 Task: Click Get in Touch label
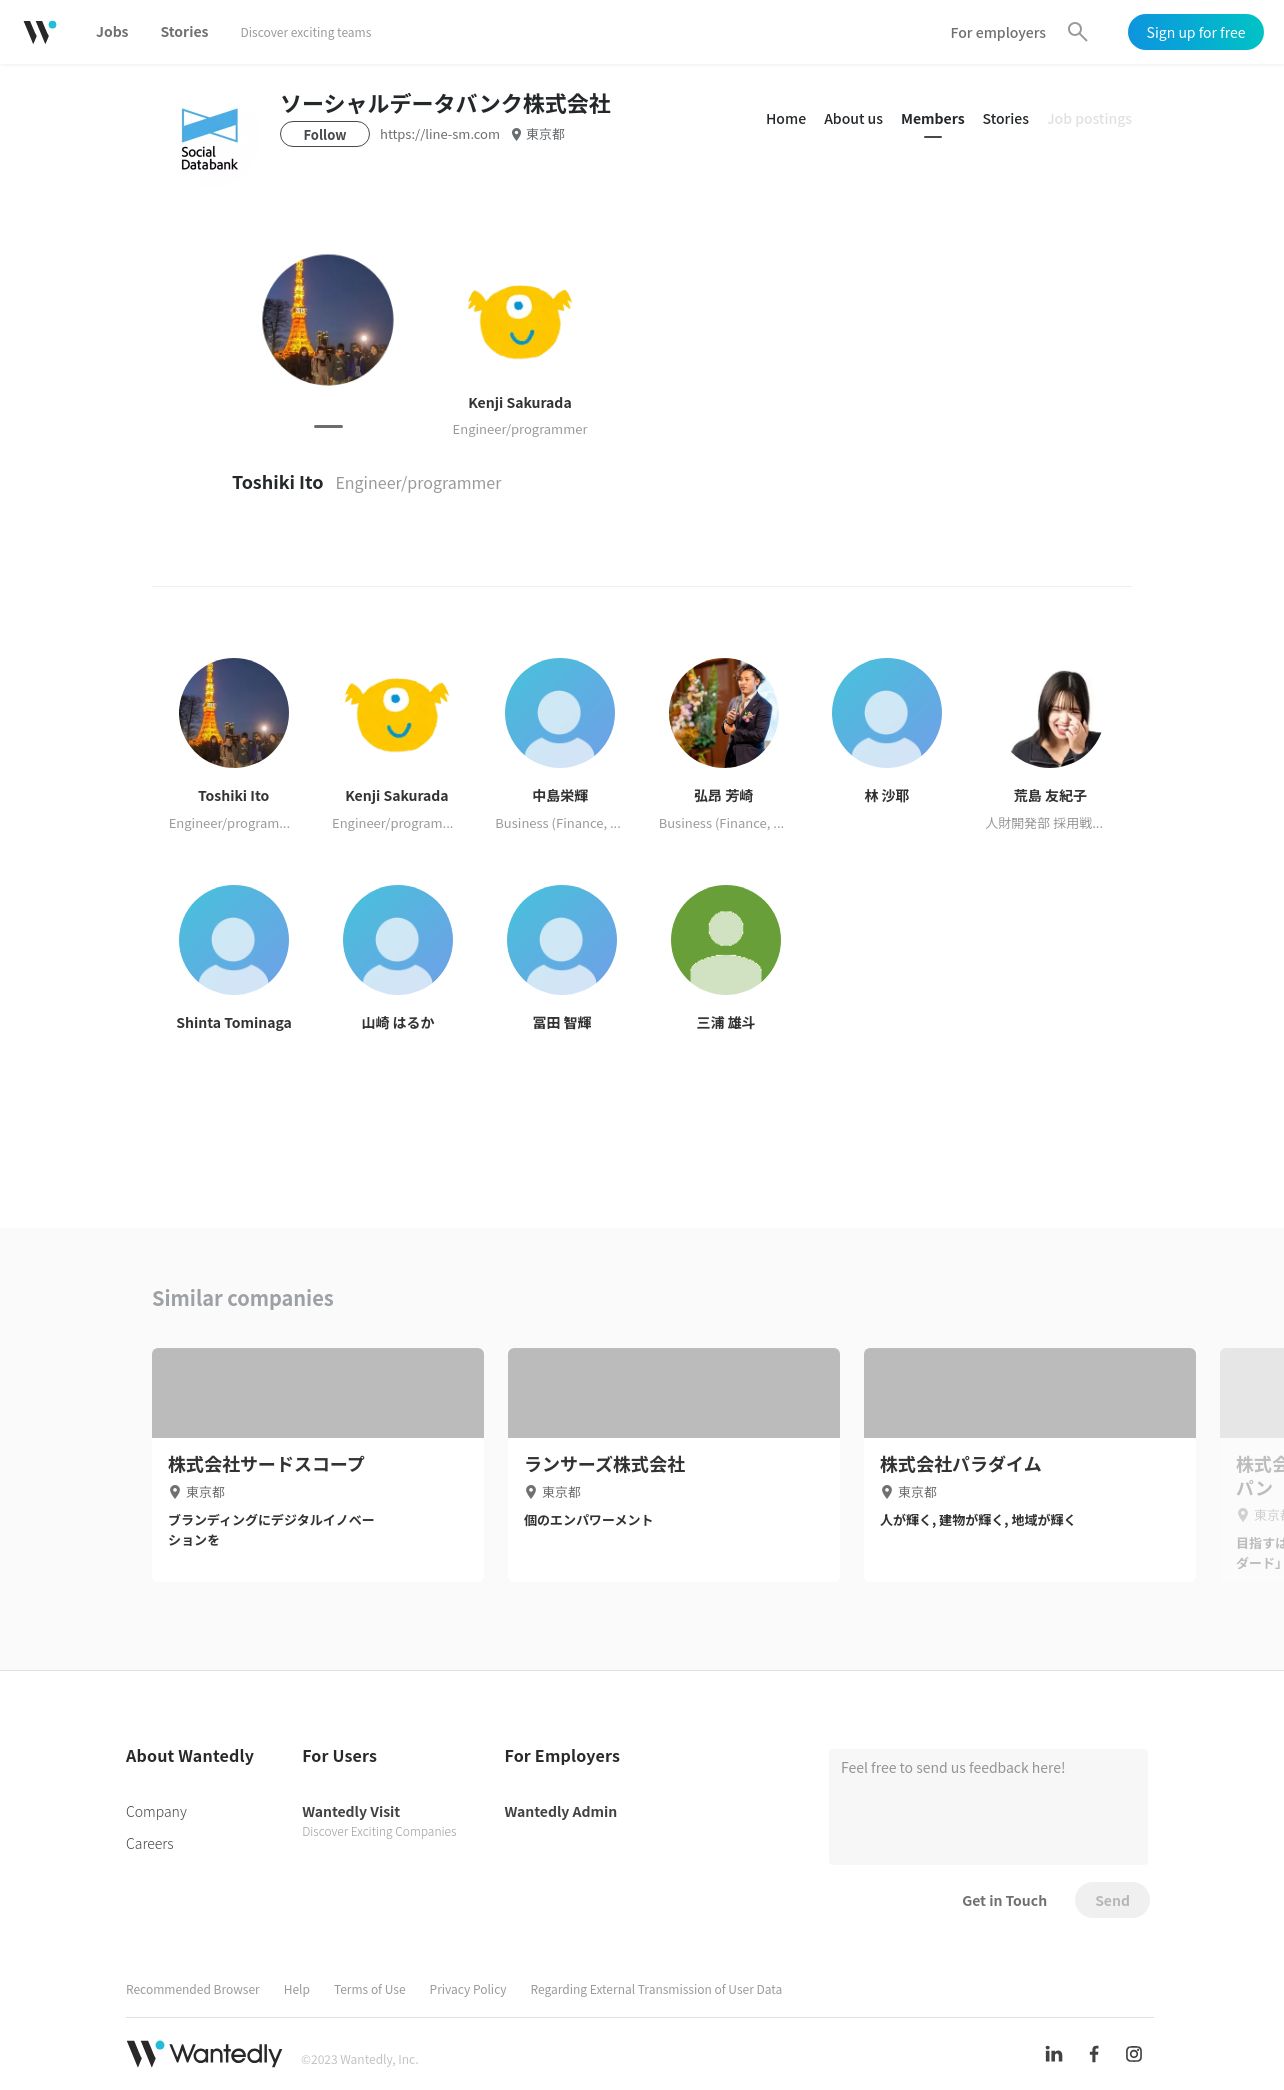[1004, 1901]
